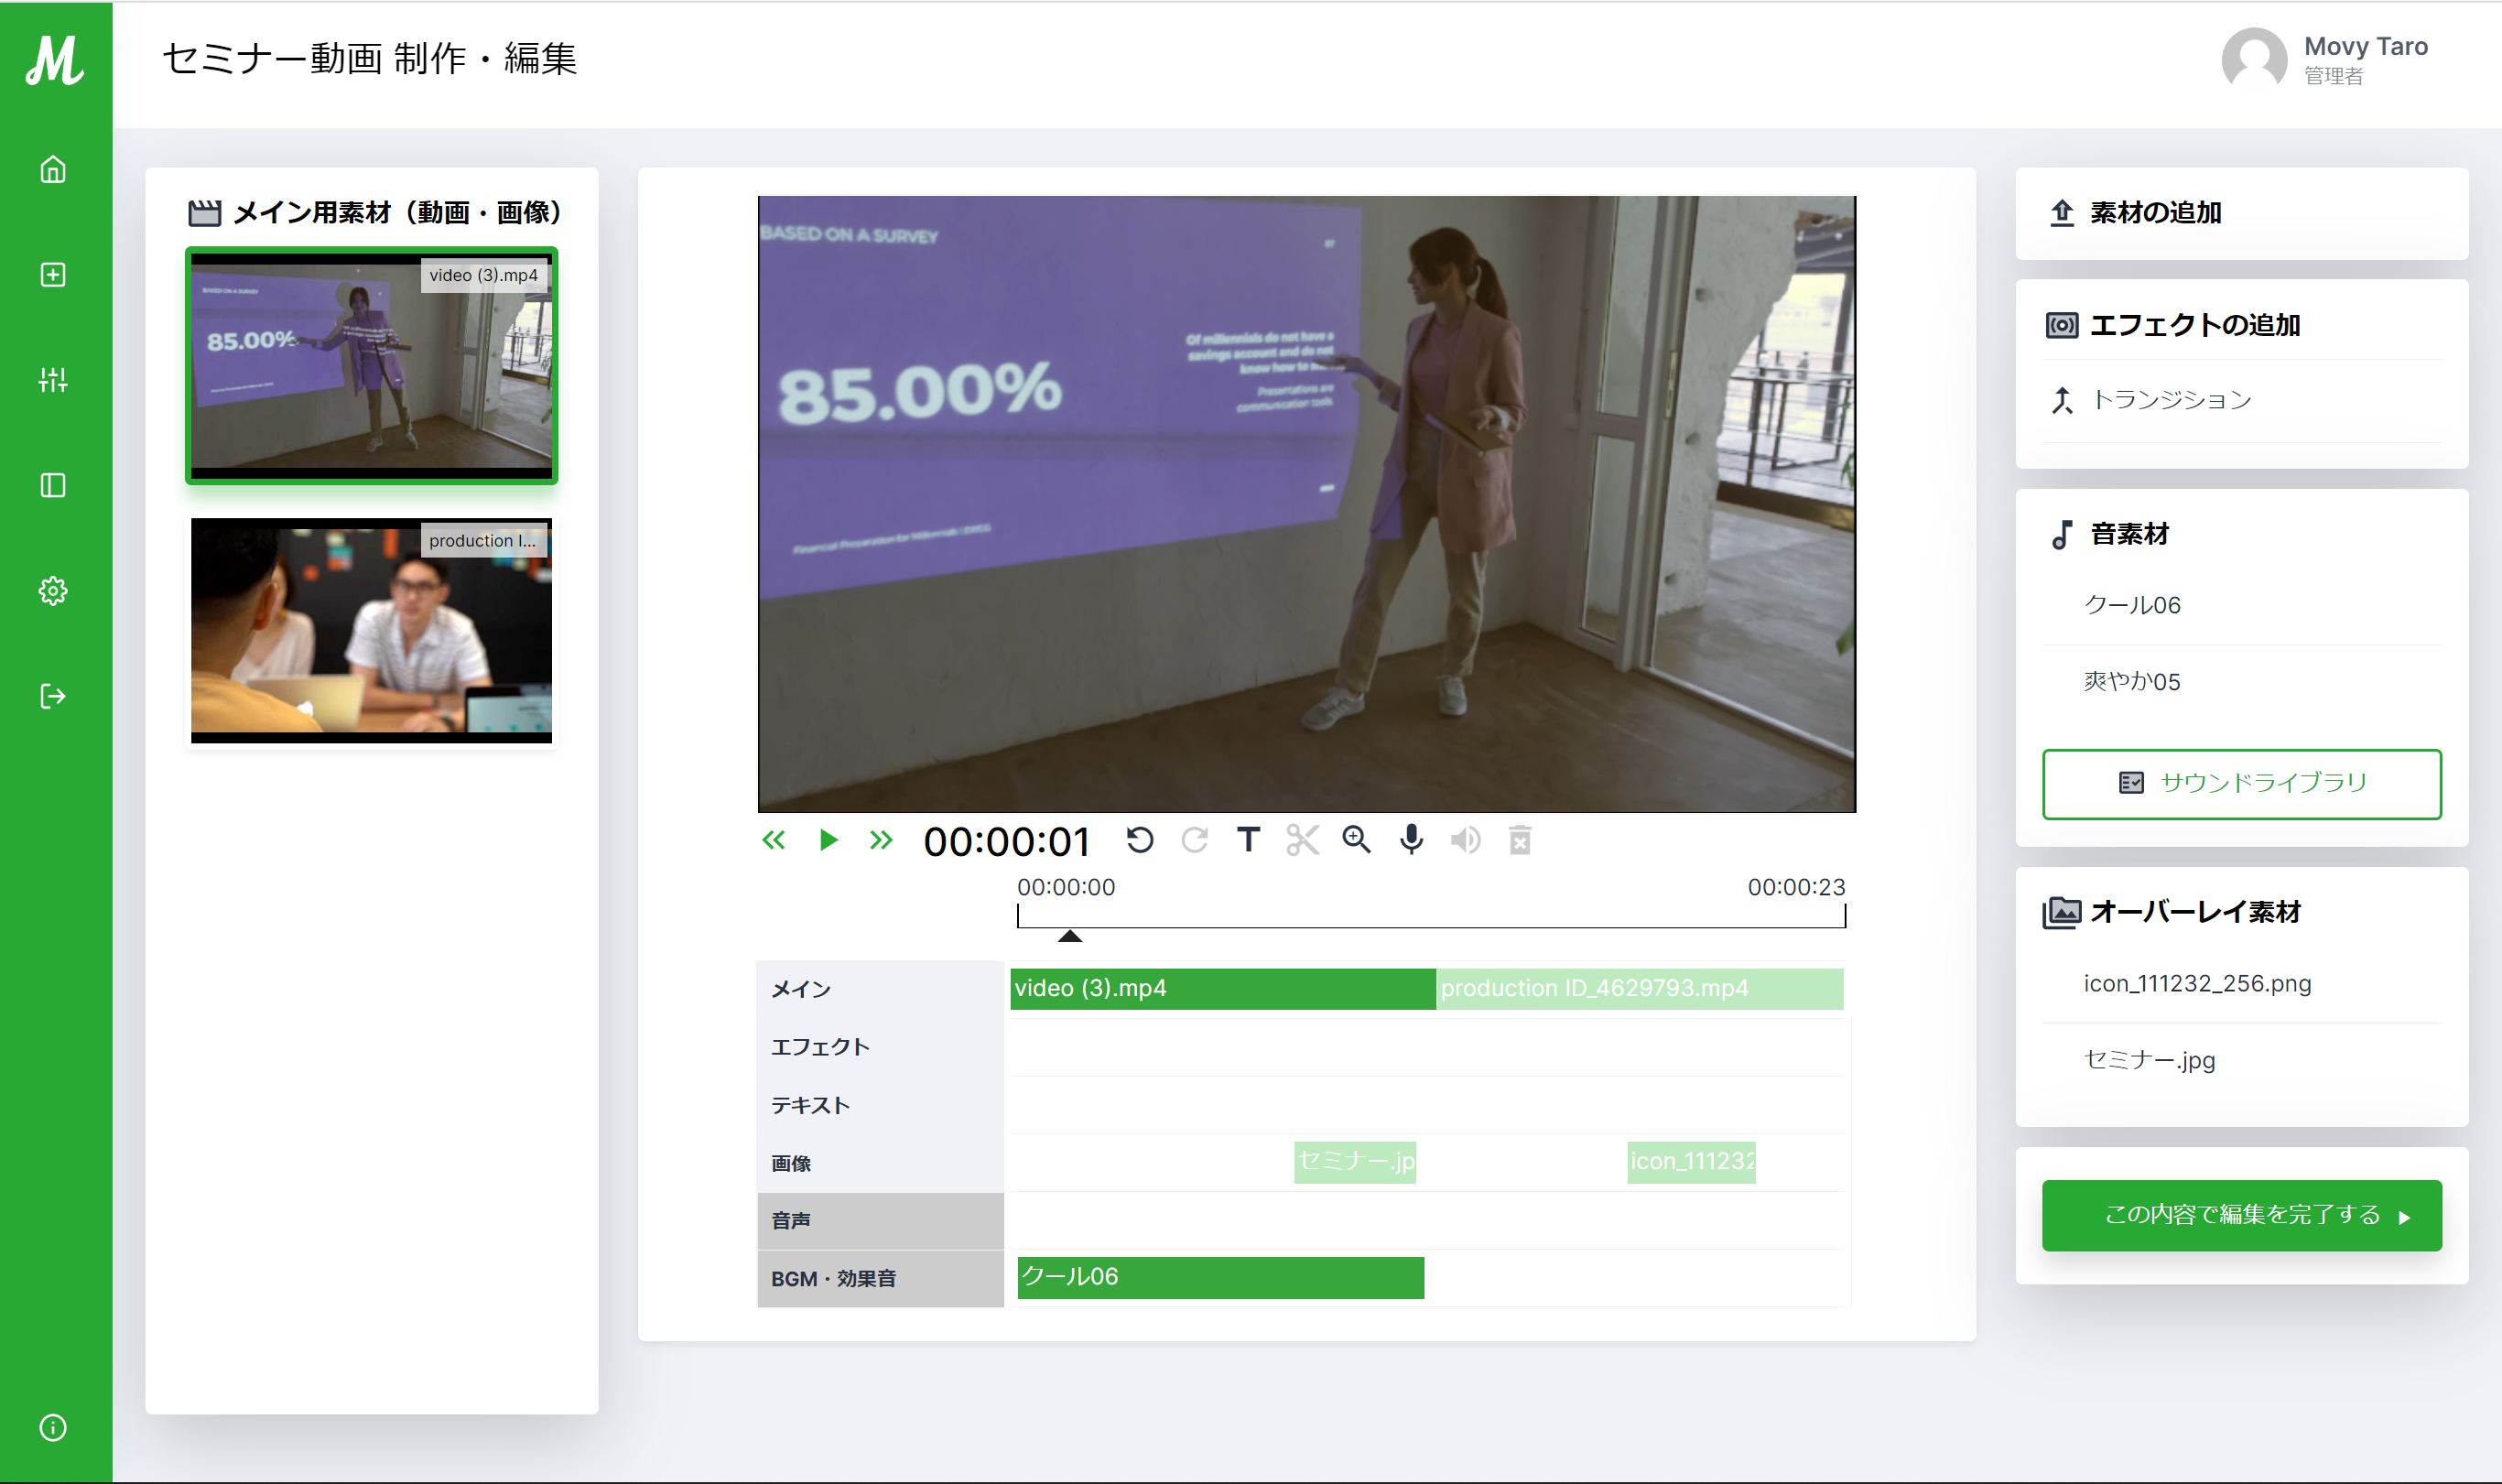Click the zoom magnifier icon
The width and height of the screenshot is (2502, 1484).
pyautogui.click(x=1356, y=840)
